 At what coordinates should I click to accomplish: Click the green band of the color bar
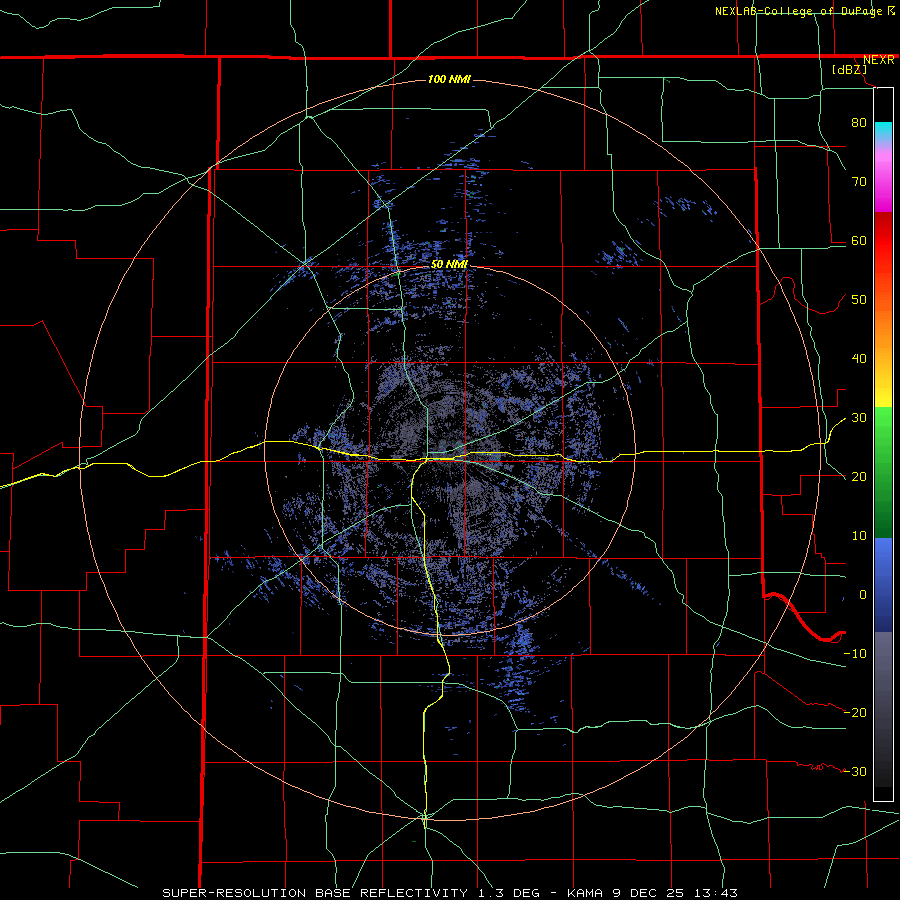click(x=883, y=472)
